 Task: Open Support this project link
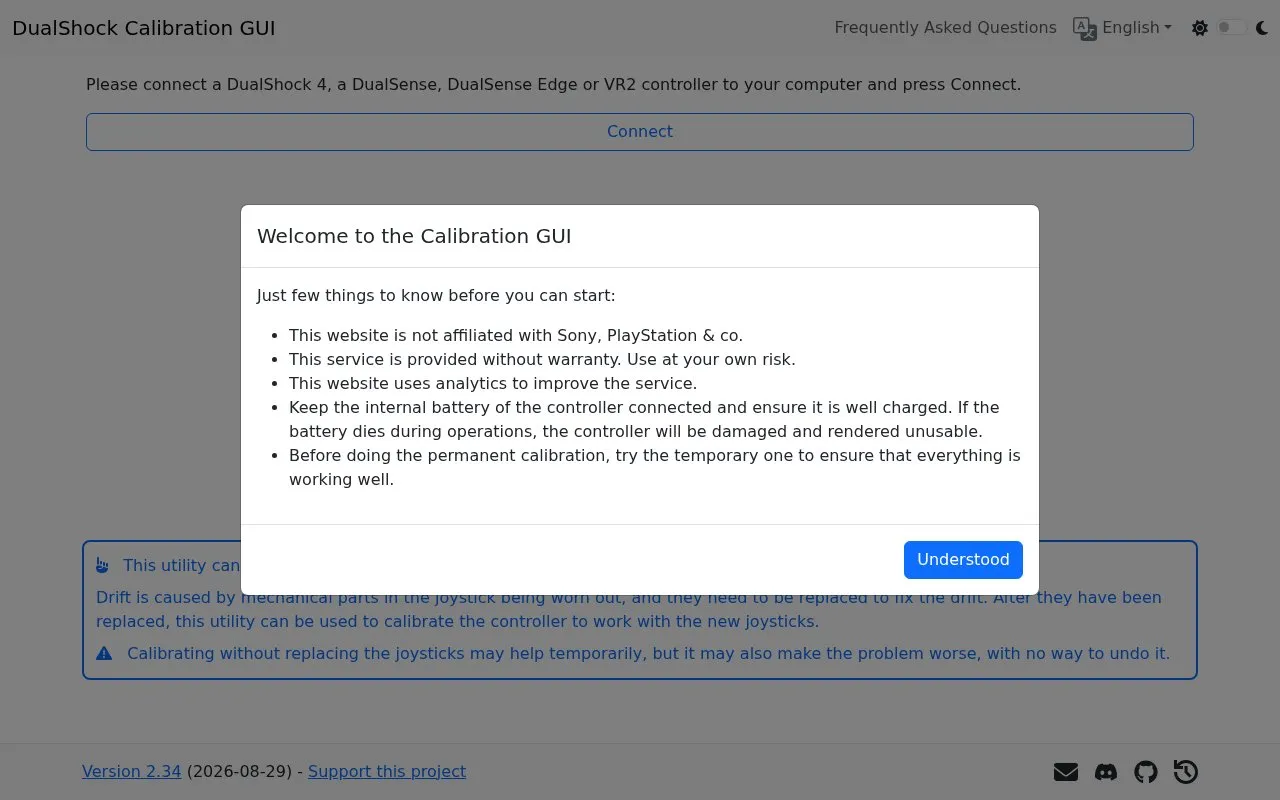click(387, 772)
